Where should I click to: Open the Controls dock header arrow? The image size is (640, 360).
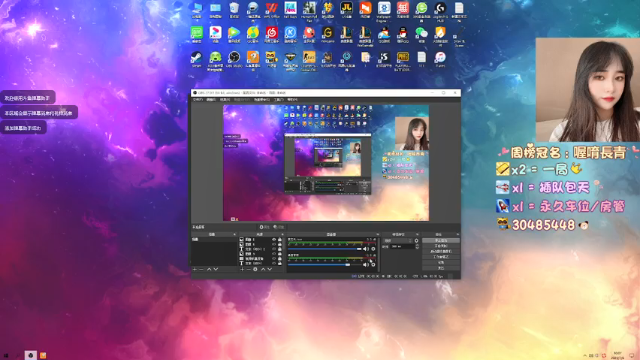click(x=458, y=234)
